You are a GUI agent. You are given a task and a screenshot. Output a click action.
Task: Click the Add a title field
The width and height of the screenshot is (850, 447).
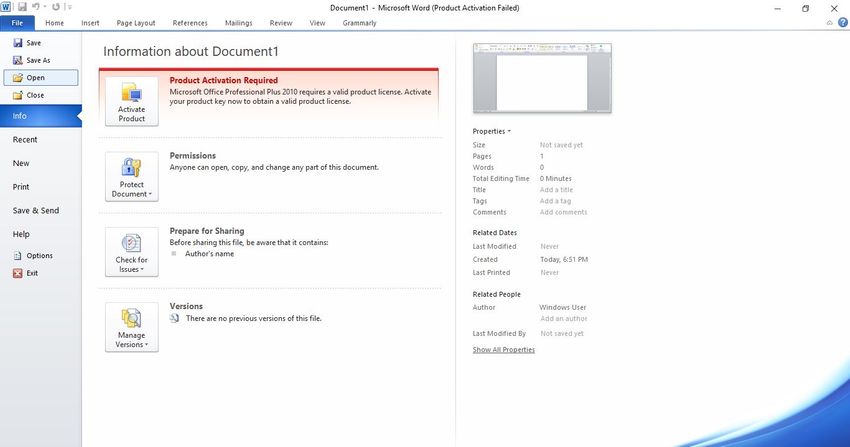pyautogui.click(x=556, y=190)
